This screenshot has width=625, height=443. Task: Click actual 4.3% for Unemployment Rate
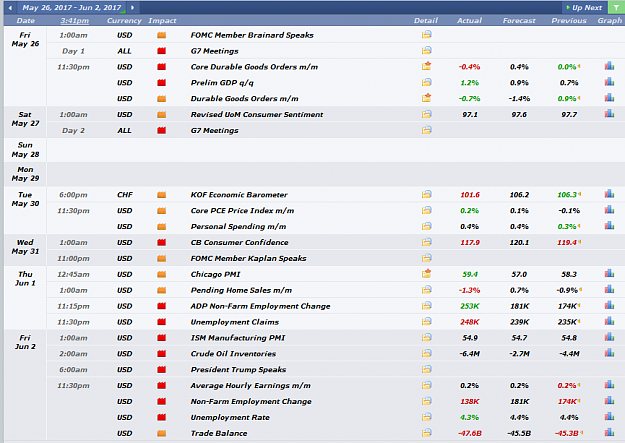tap(470, 417)
